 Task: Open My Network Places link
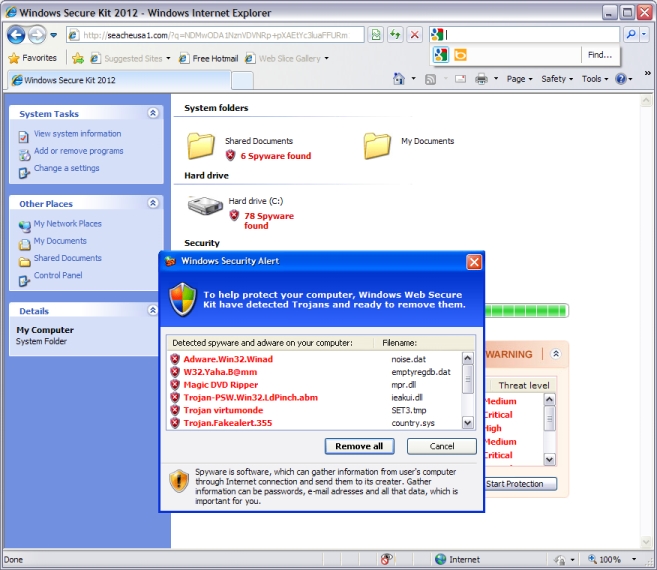pos(67,224)
